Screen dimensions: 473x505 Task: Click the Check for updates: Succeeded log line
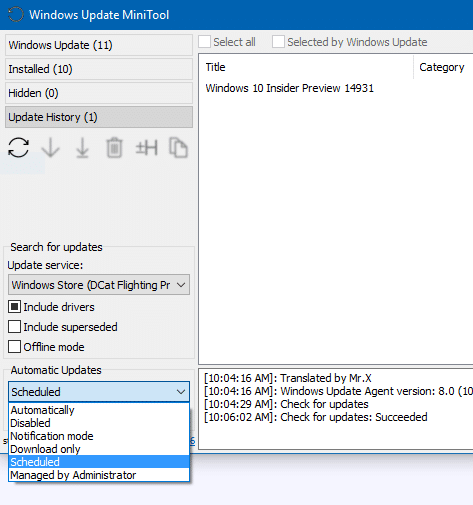(x=316, y=417)
